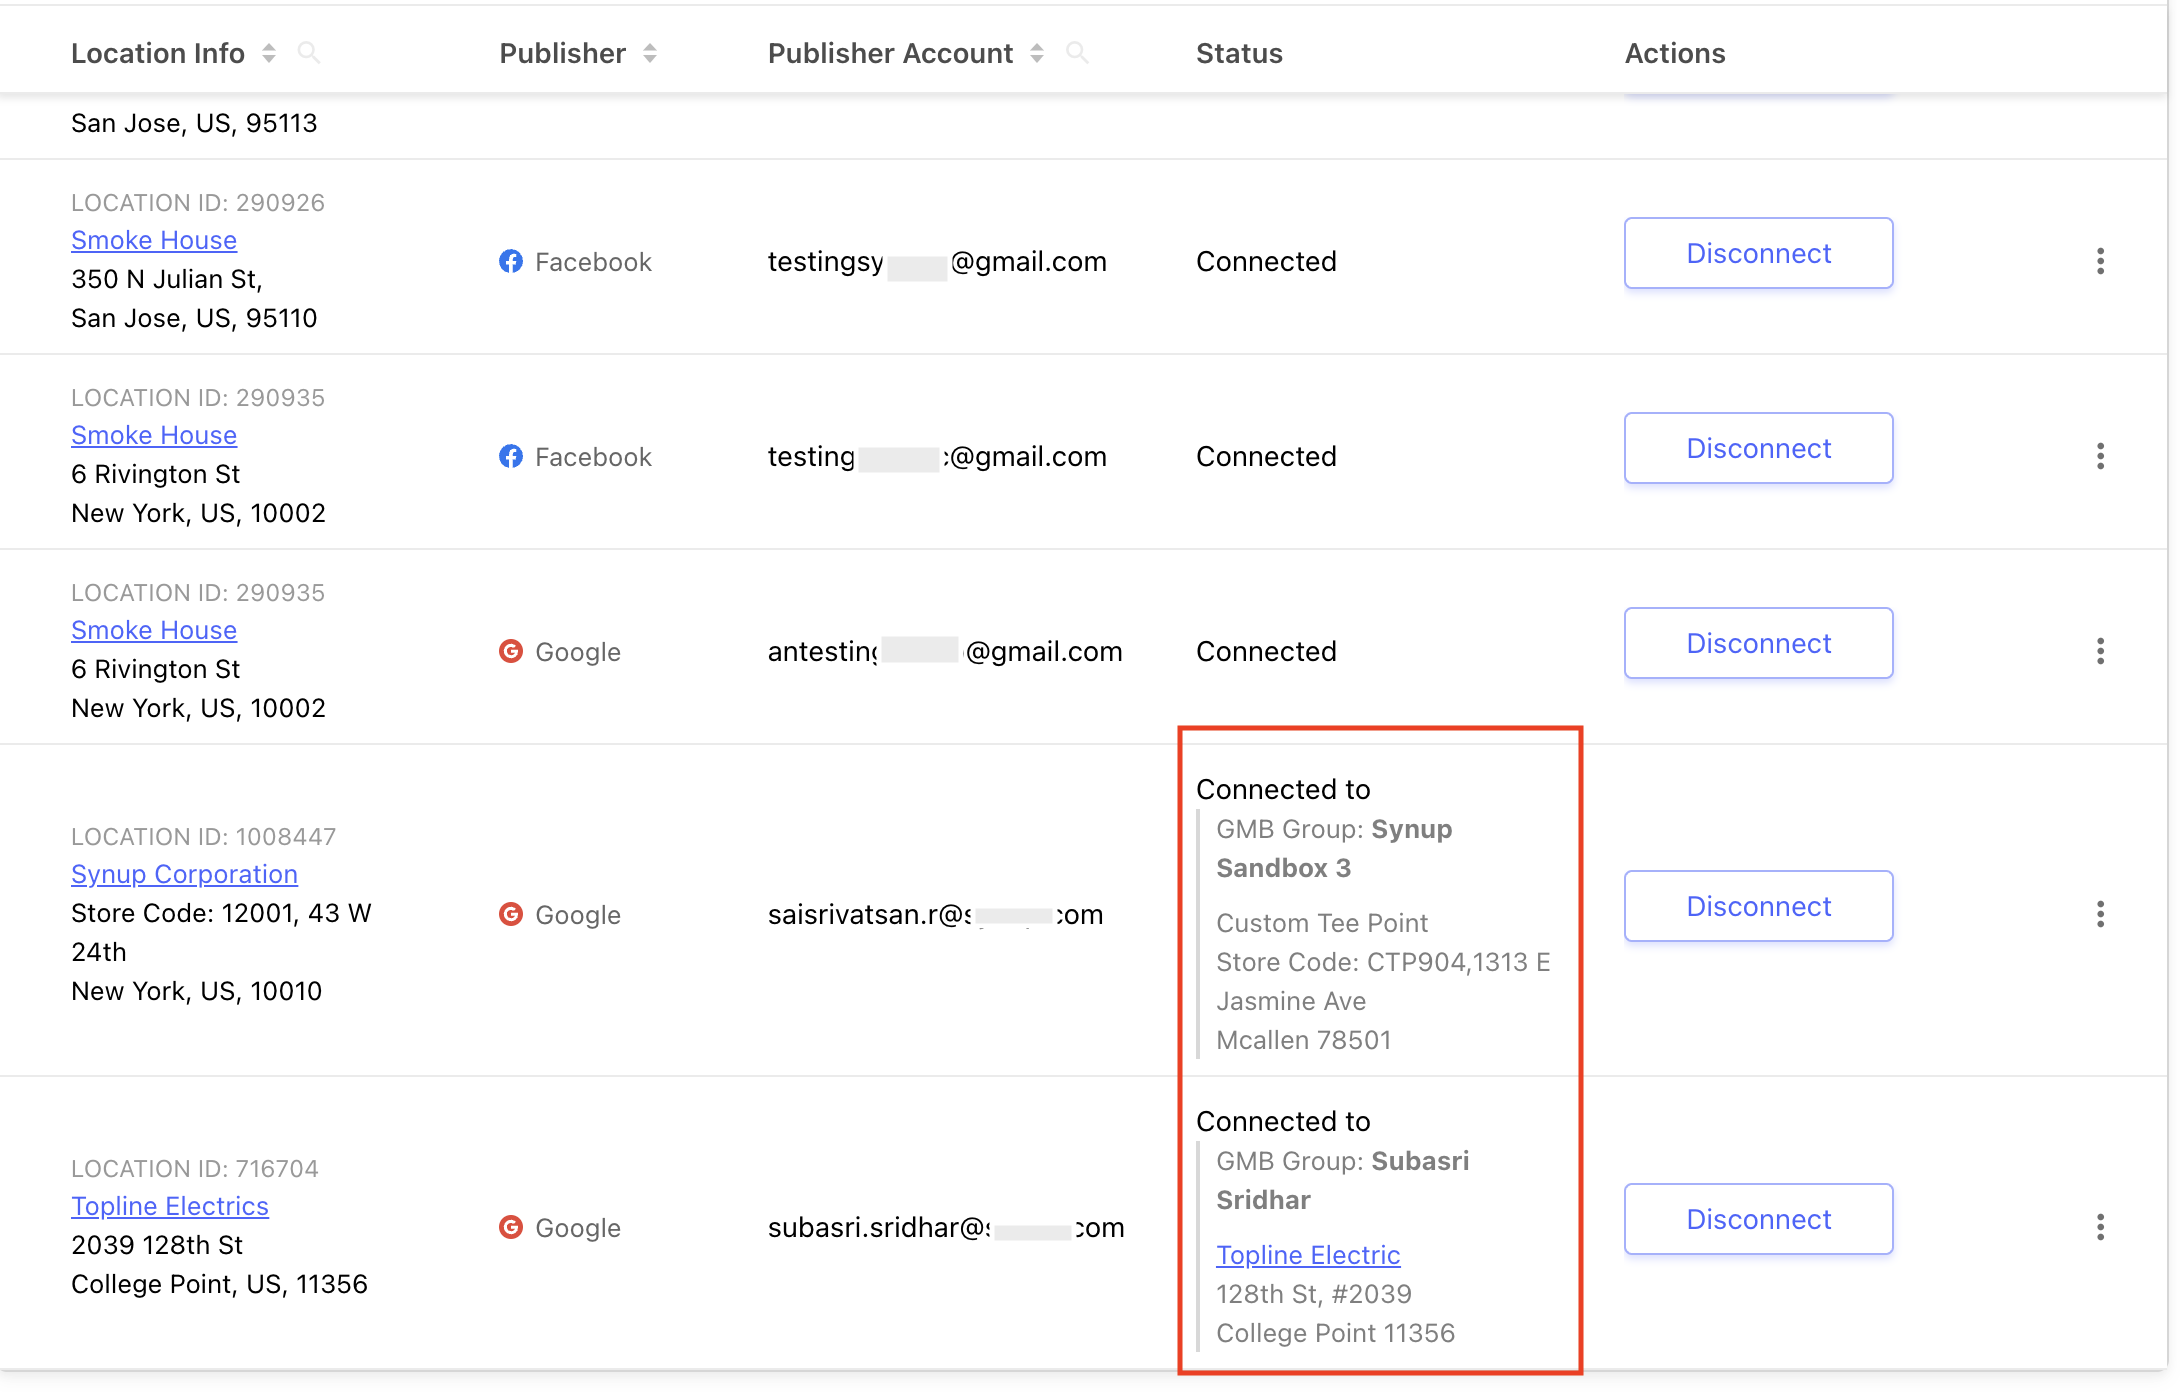This screenshot has width=2180, height=1392.
Task: Sort by the Publisher Account column arrows
Action: (x=1037, y=53)
